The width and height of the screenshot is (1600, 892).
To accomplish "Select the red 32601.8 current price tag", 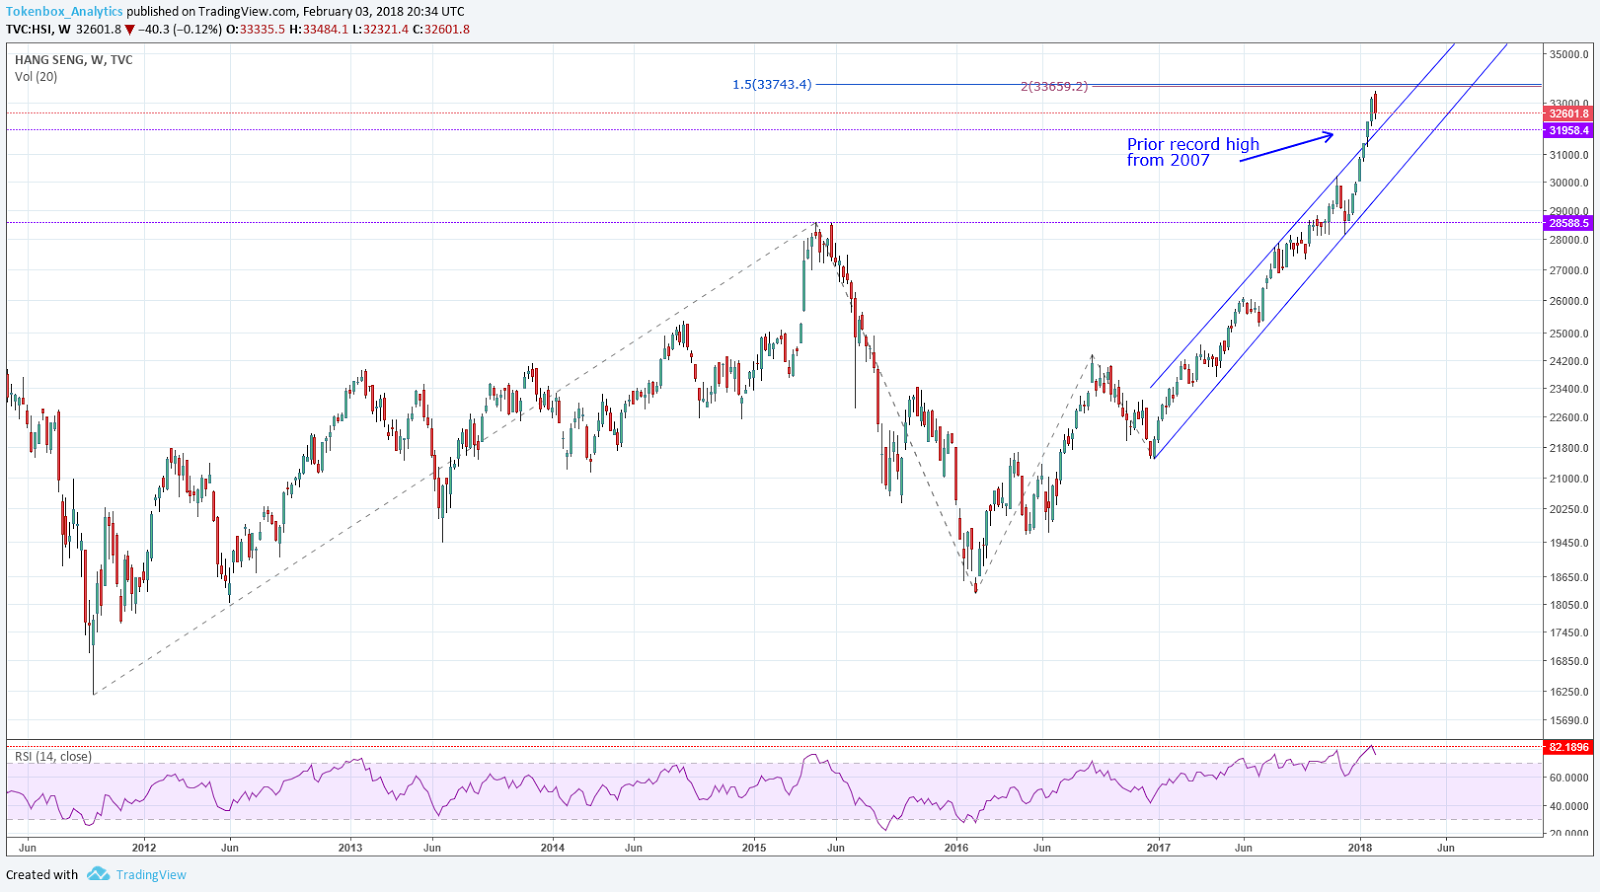I will click(x=1568, y=114).
